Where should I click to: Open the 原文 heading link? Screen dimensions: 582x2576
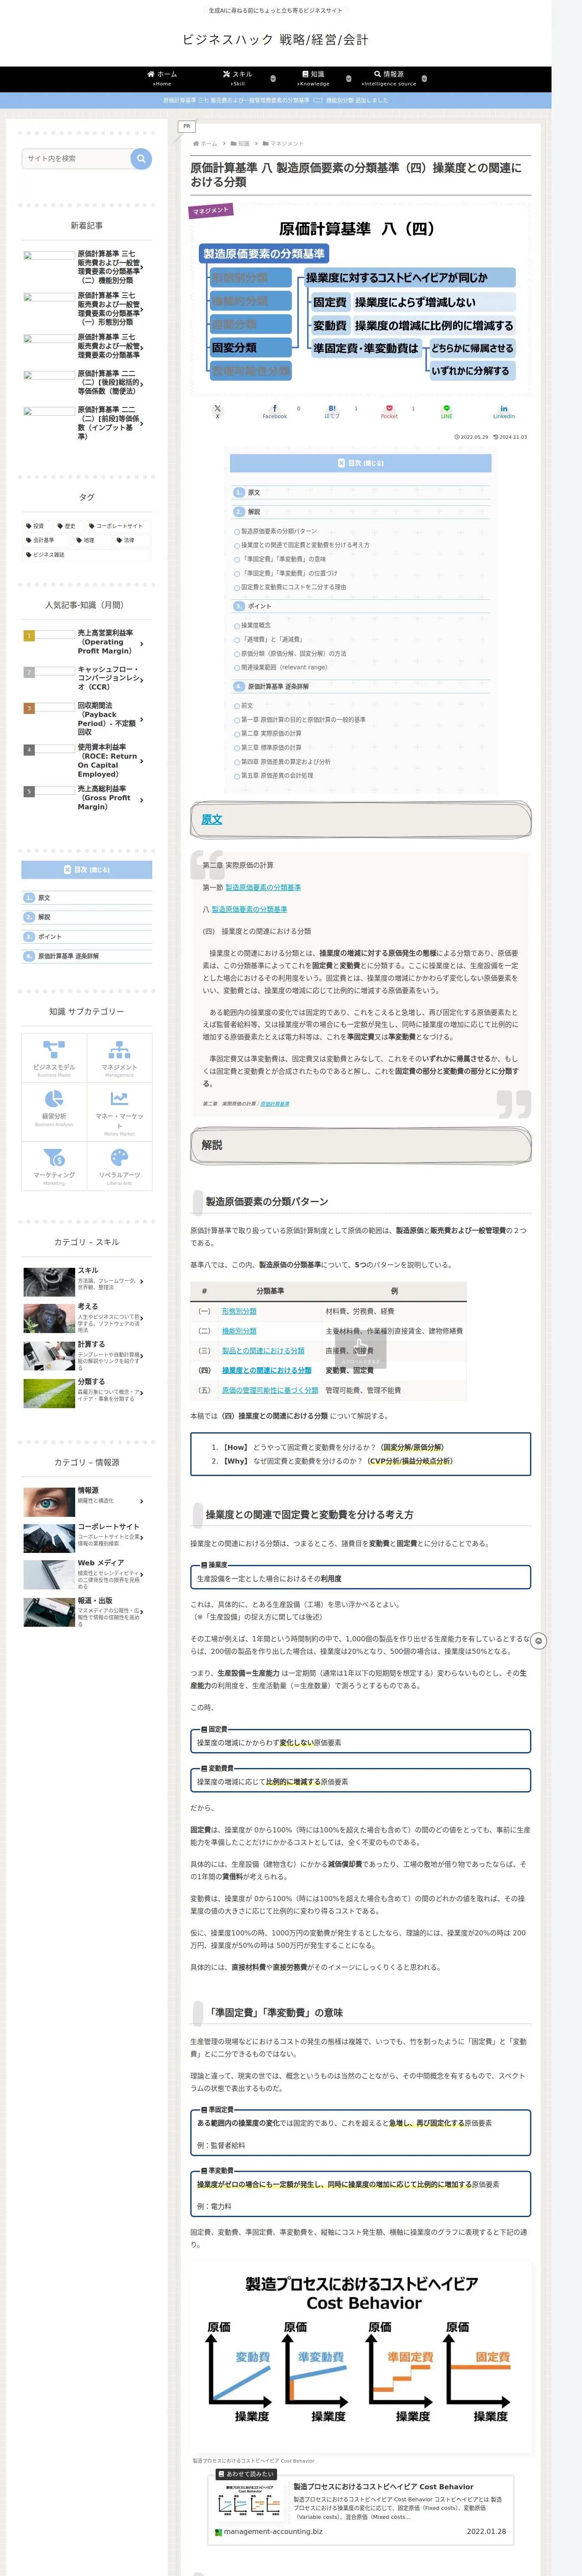(x=212, y=820)
